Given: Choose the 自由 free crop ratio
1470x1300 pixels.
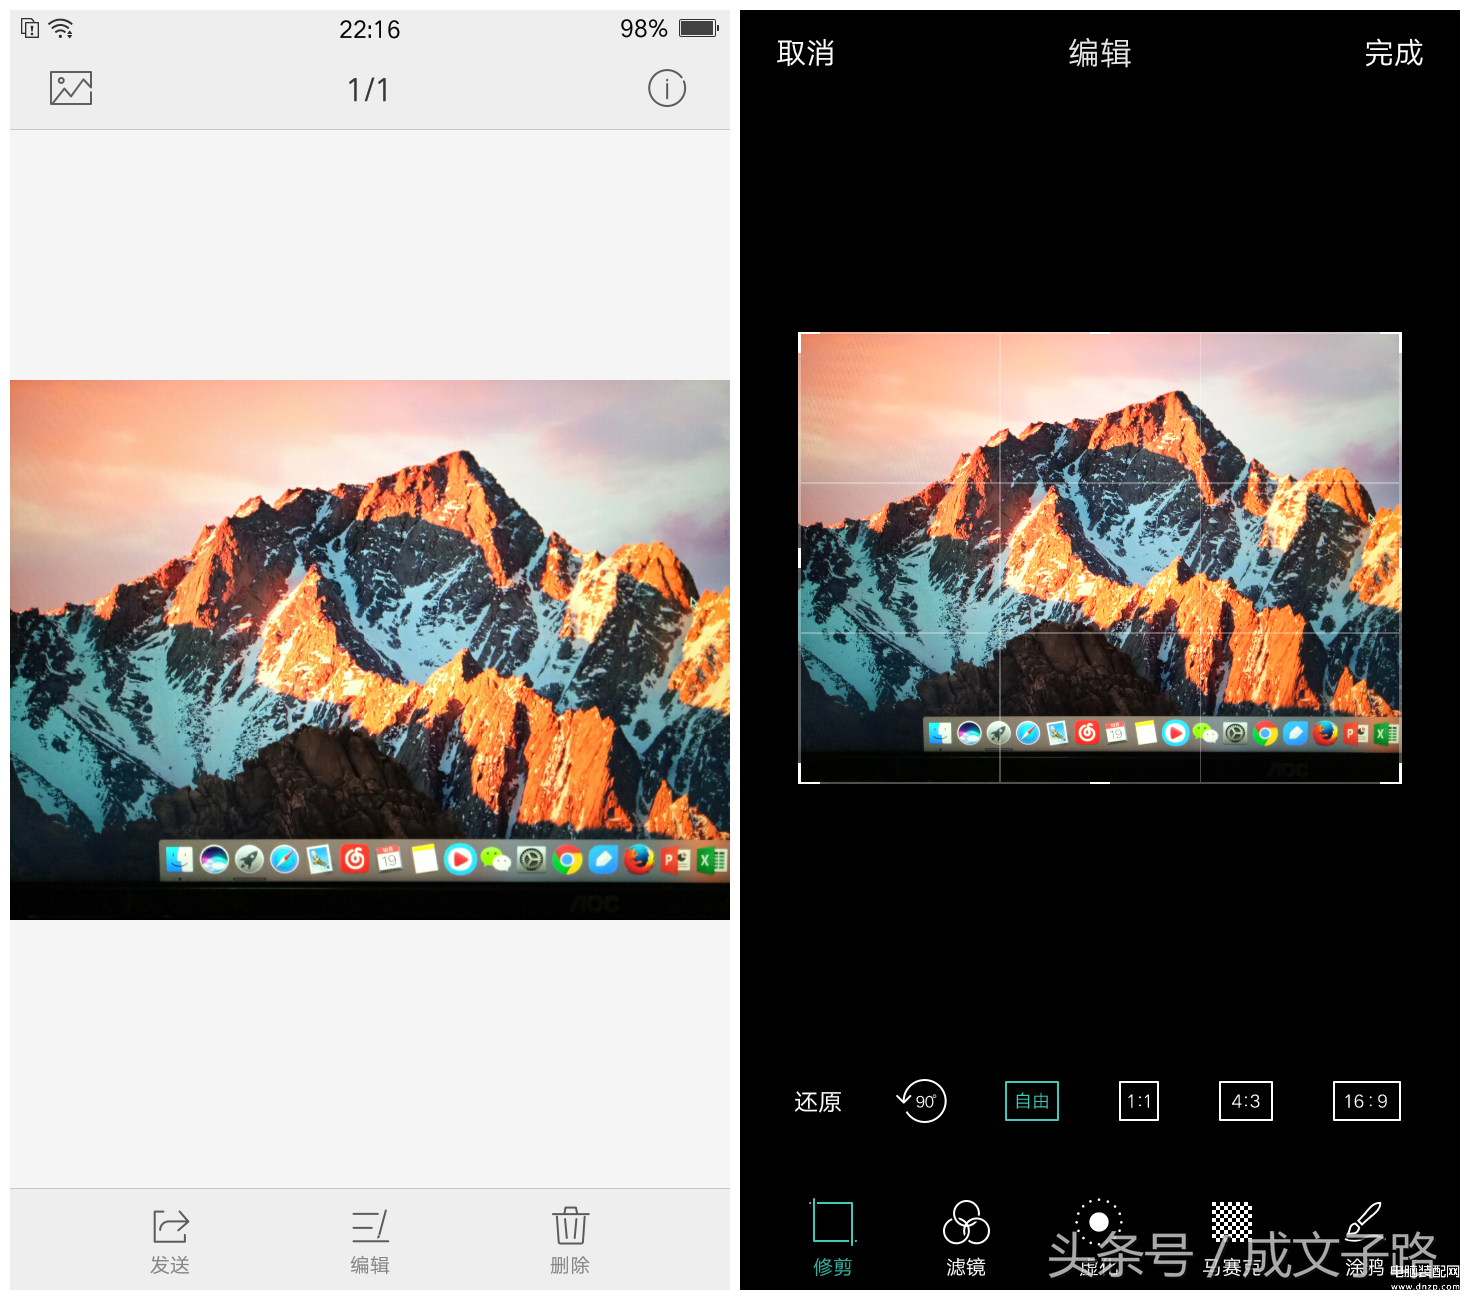Looking at the screenshot, I should [x=1032, y=1101].
